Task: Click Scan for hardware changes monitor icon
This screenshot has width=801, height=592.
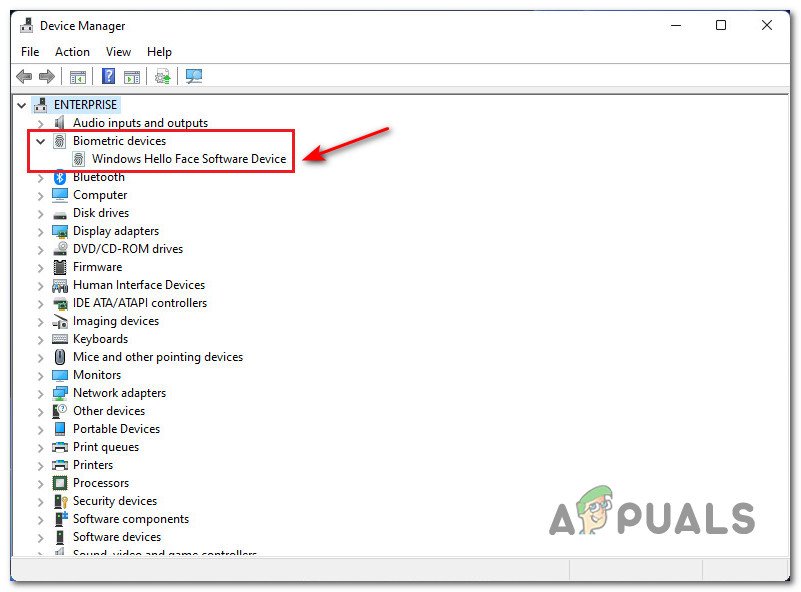Action: pos(193,77)
